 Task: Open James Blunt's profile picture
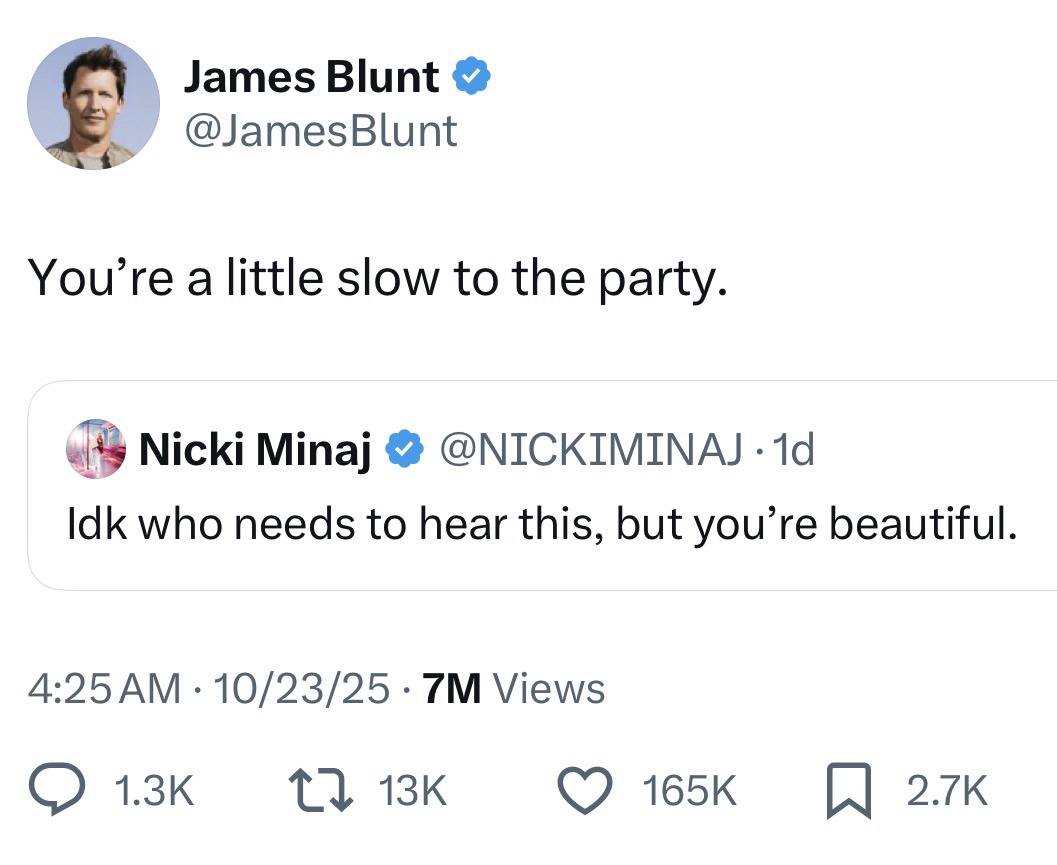[x=93, y=103]
